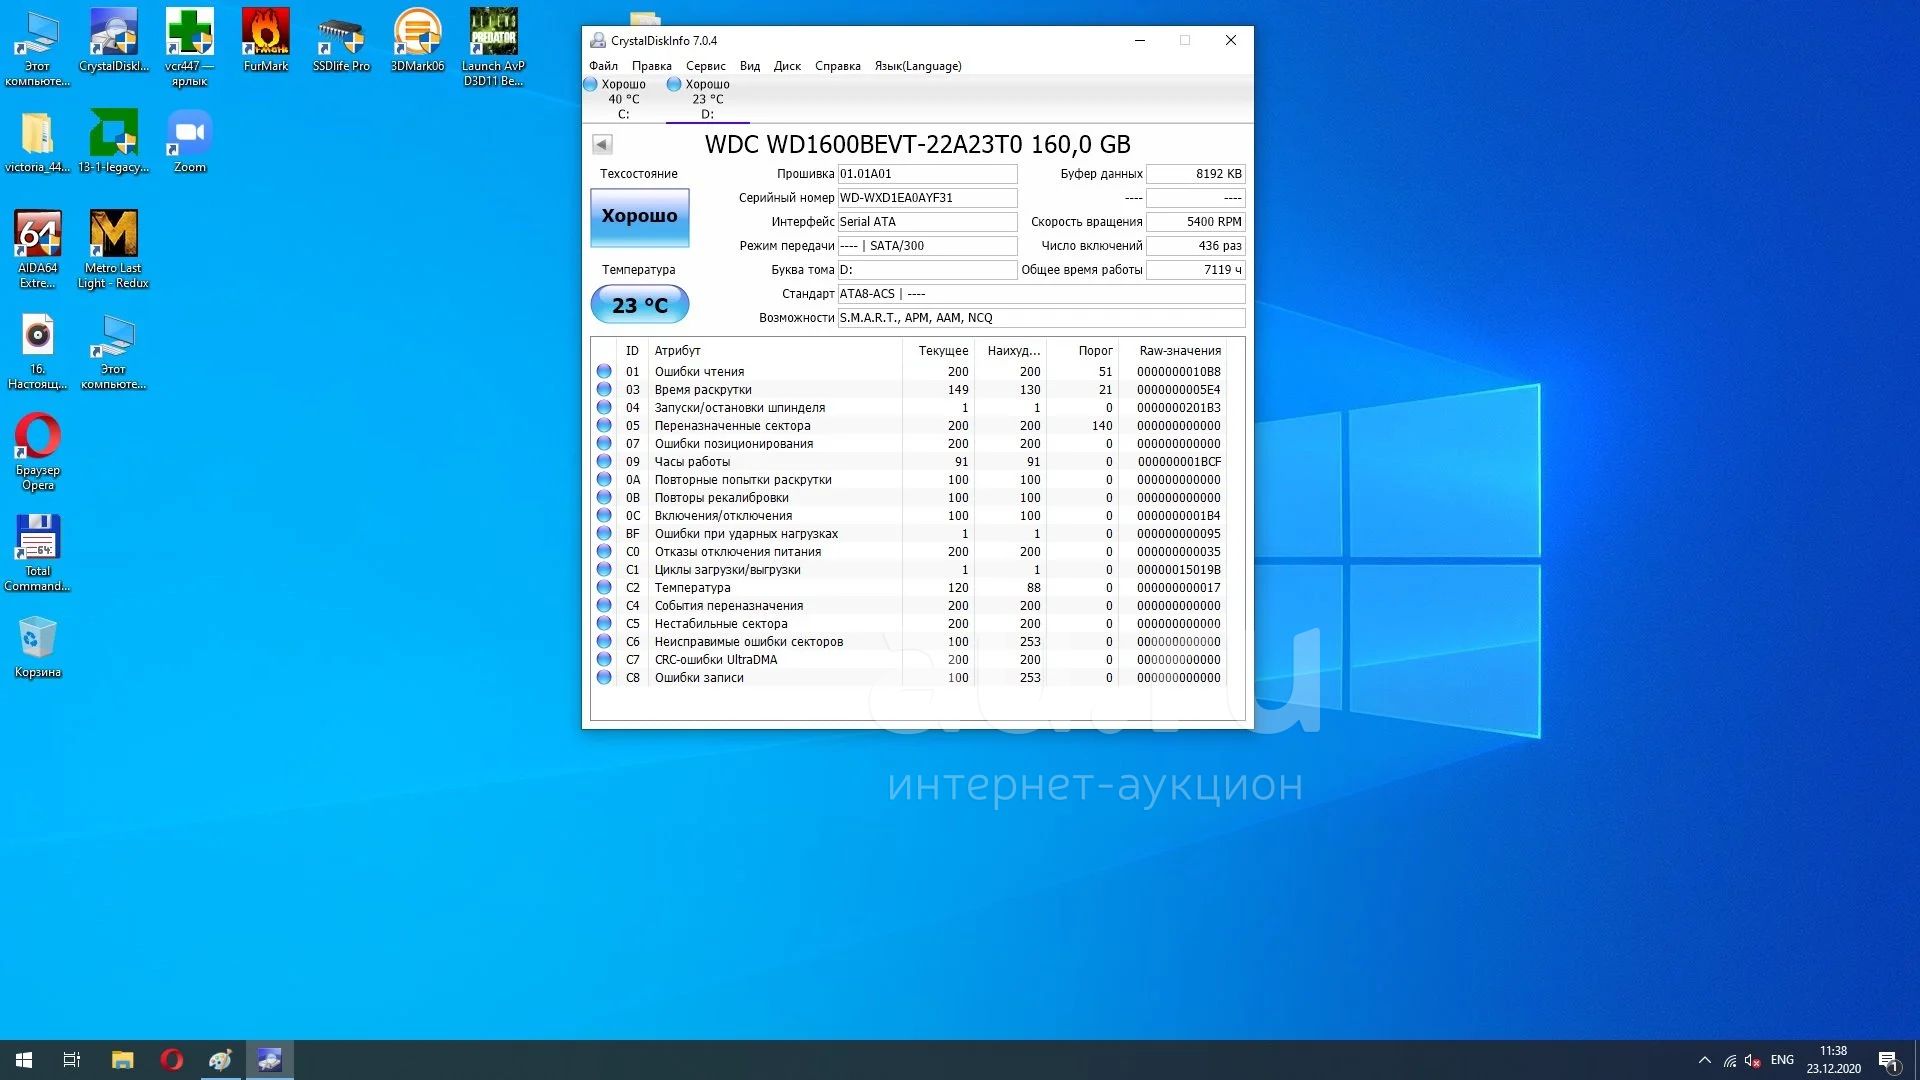Open the AIDA64 Extreme desktop shortcut

pyautogui.click(x=37, y=249)
